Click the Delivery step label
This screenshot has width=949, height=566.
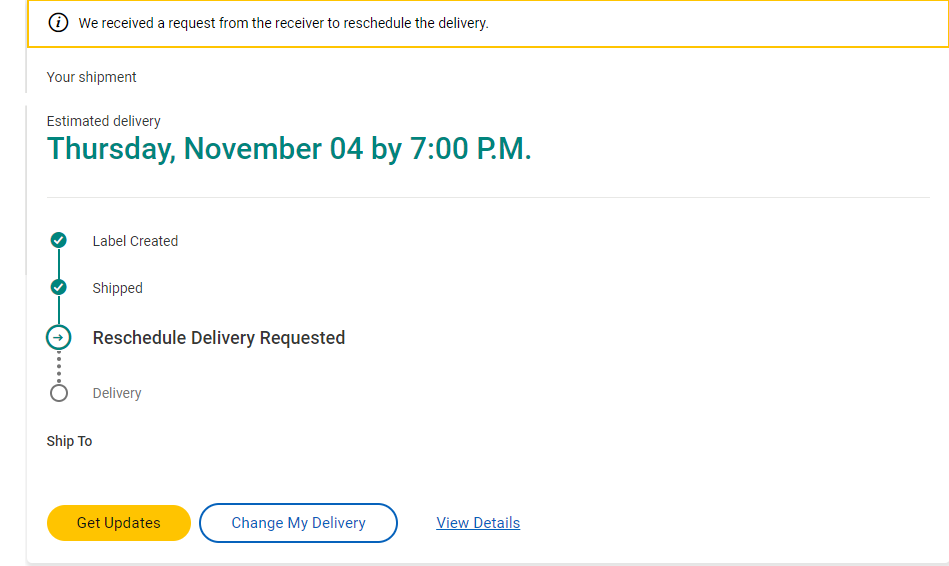coord(117,393)
